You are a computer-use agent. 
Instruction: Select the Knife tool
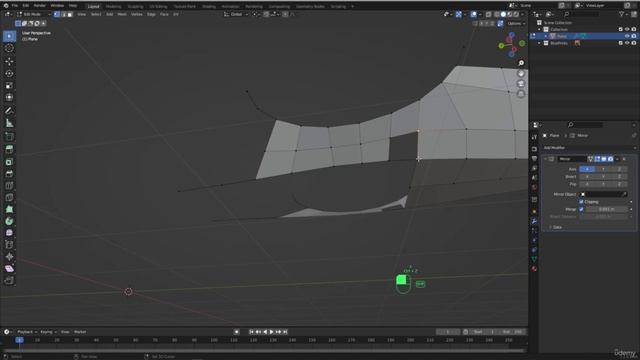coord(9,198)
